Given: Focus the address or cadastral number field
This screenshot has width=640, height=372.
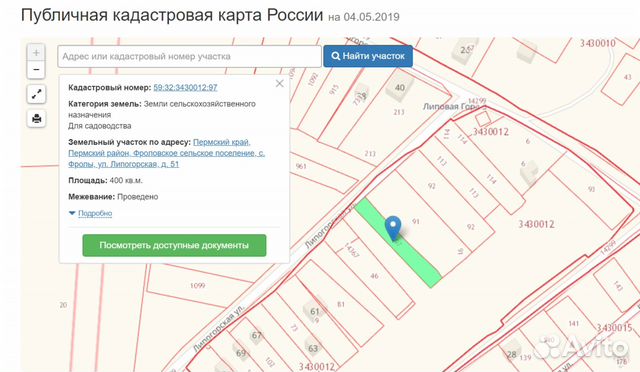Looking at the screenshot, I should 189,56.
